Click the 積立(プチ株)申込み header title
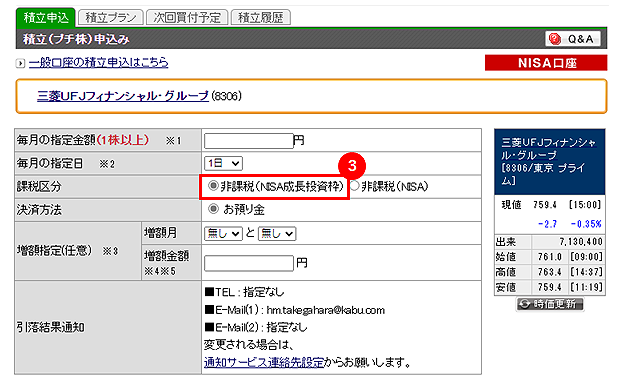Image resolution: width=619 pixels, height=391 pixels. click(76, 39)
